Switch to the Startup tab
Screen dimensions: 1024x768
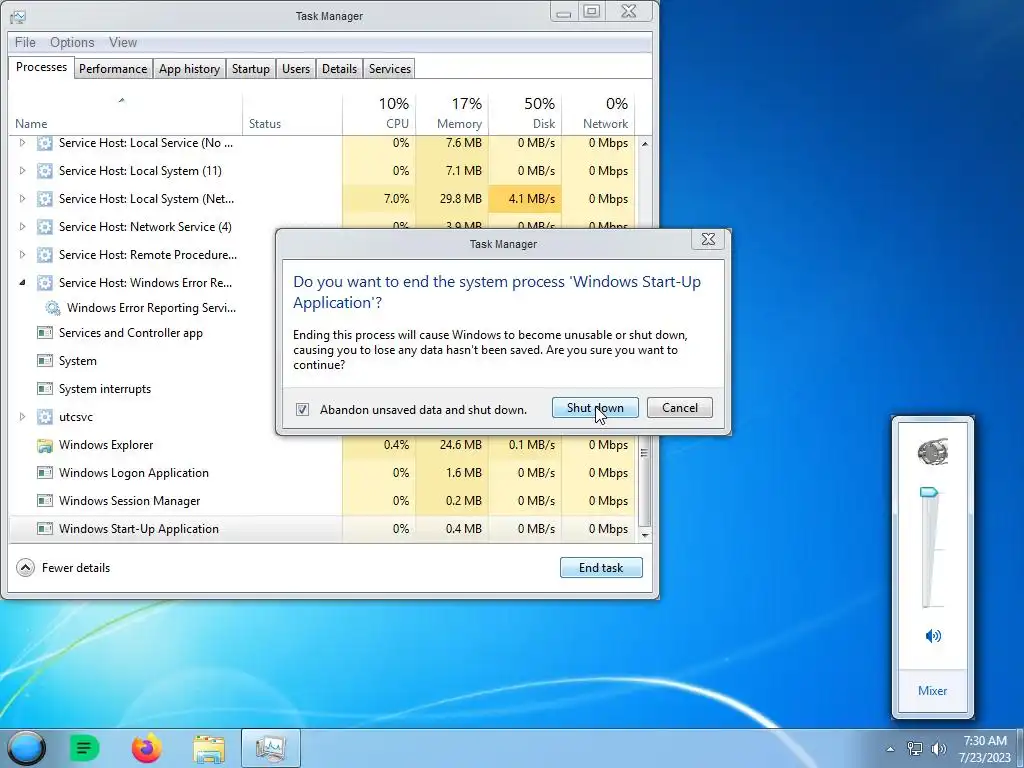coord(251,69)
